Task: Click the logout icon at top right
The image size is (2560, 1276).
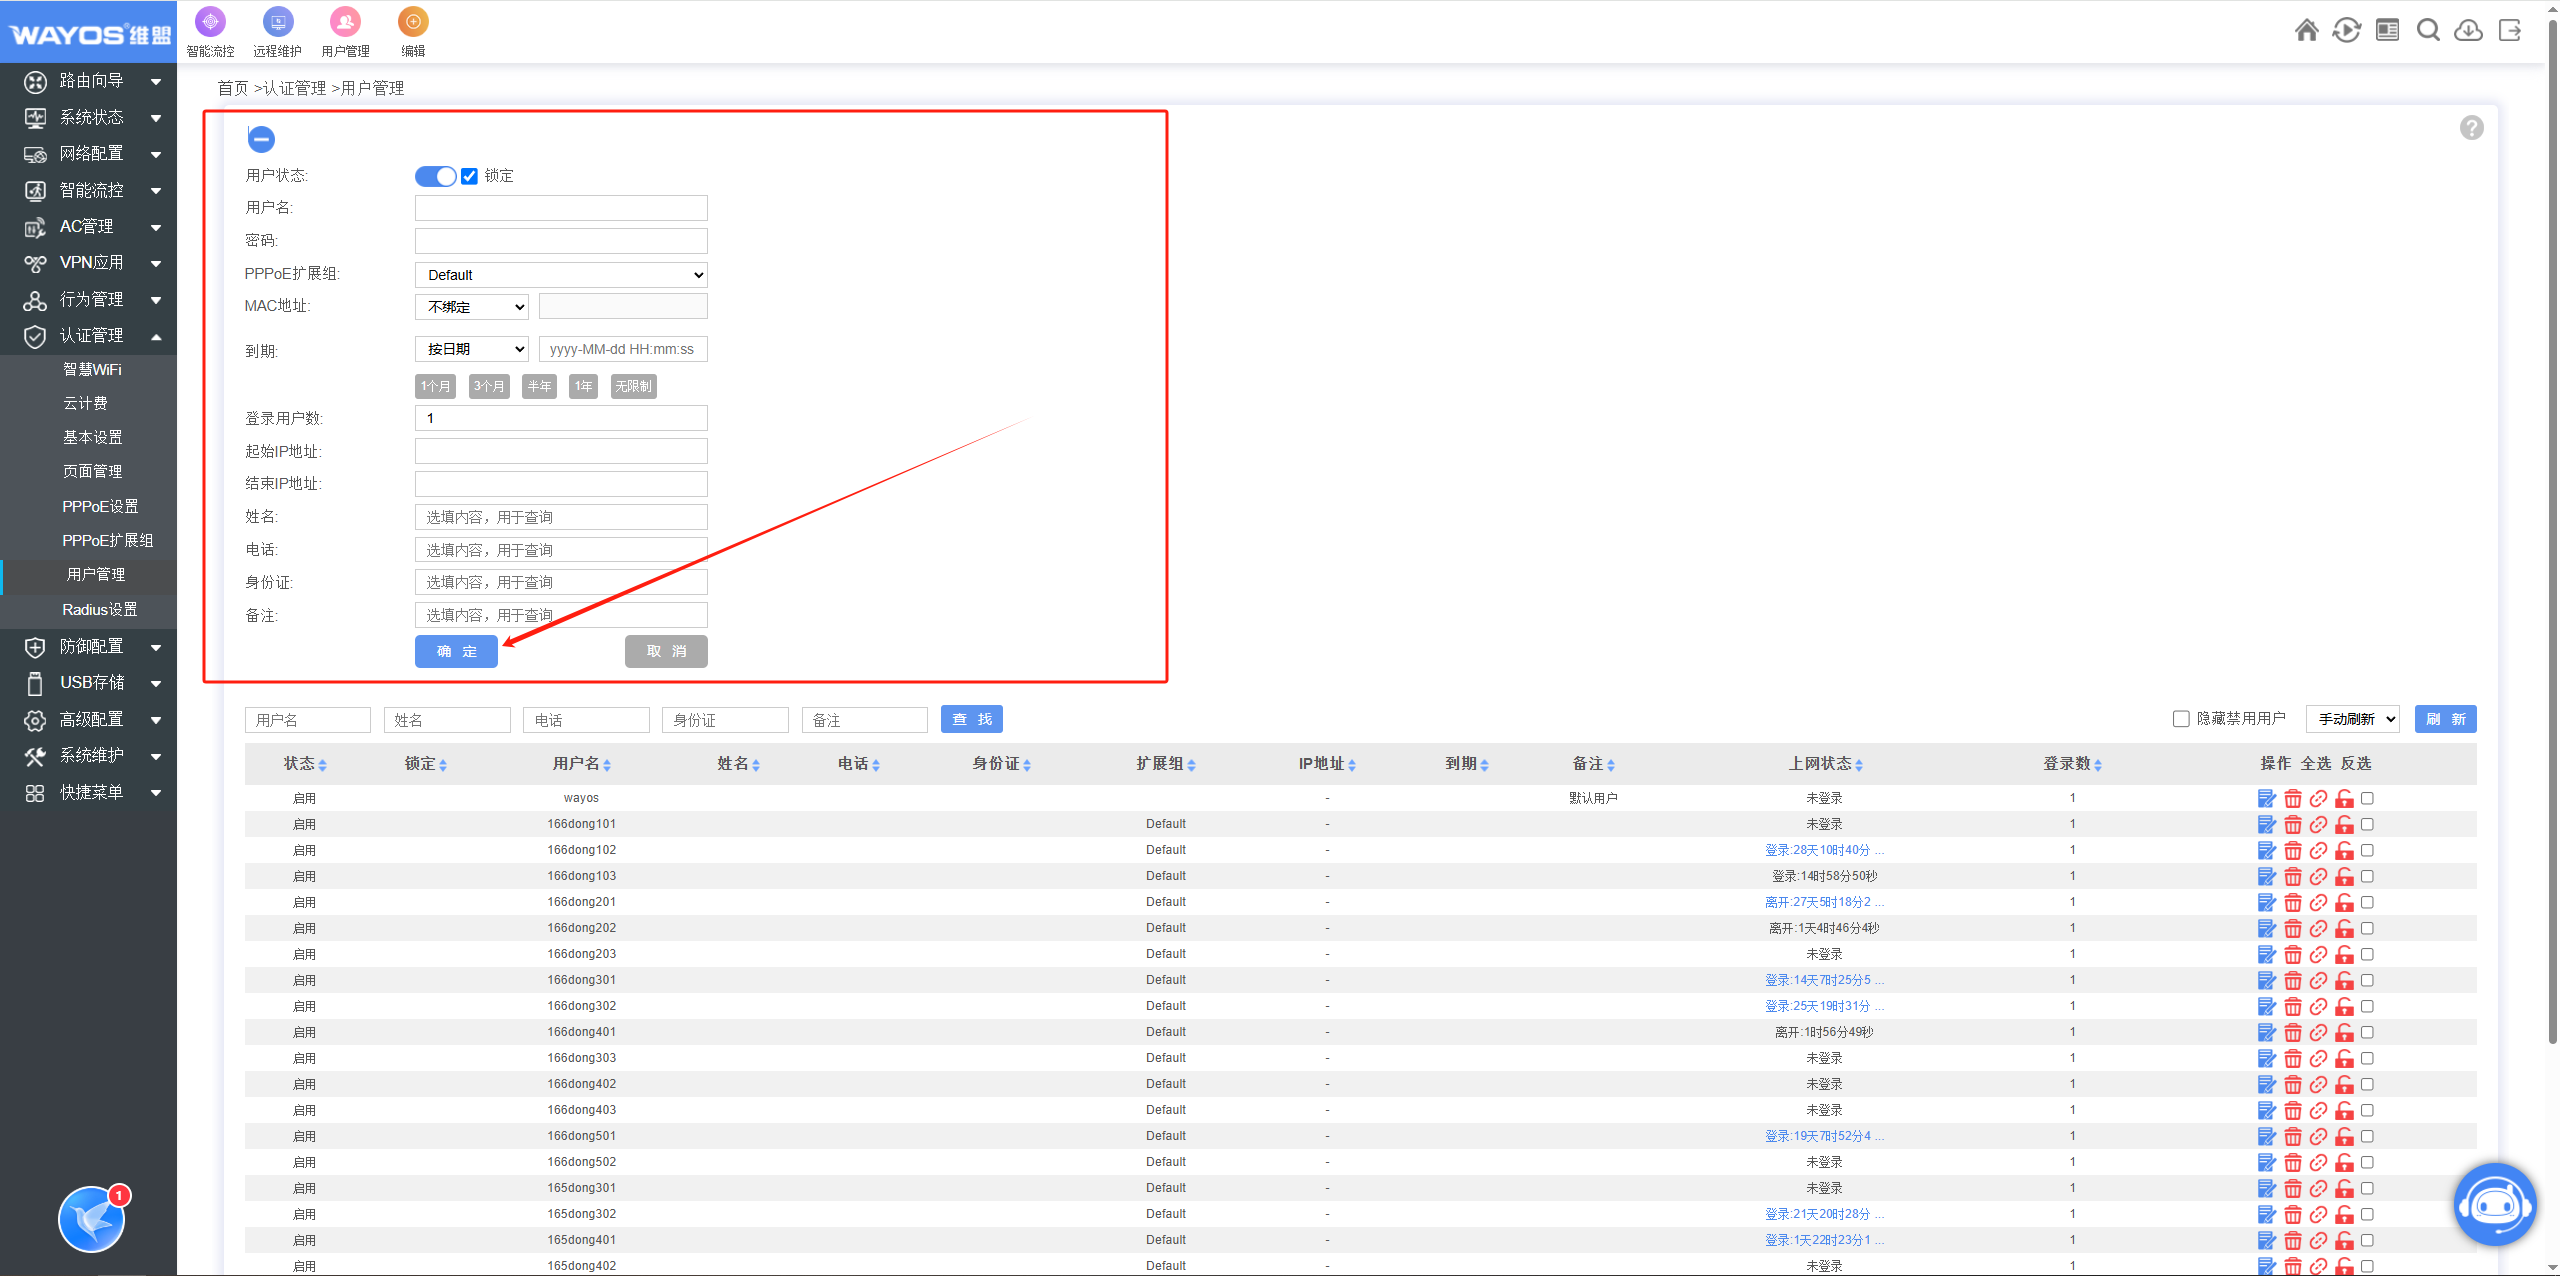Action: [x=2510, y=30]
